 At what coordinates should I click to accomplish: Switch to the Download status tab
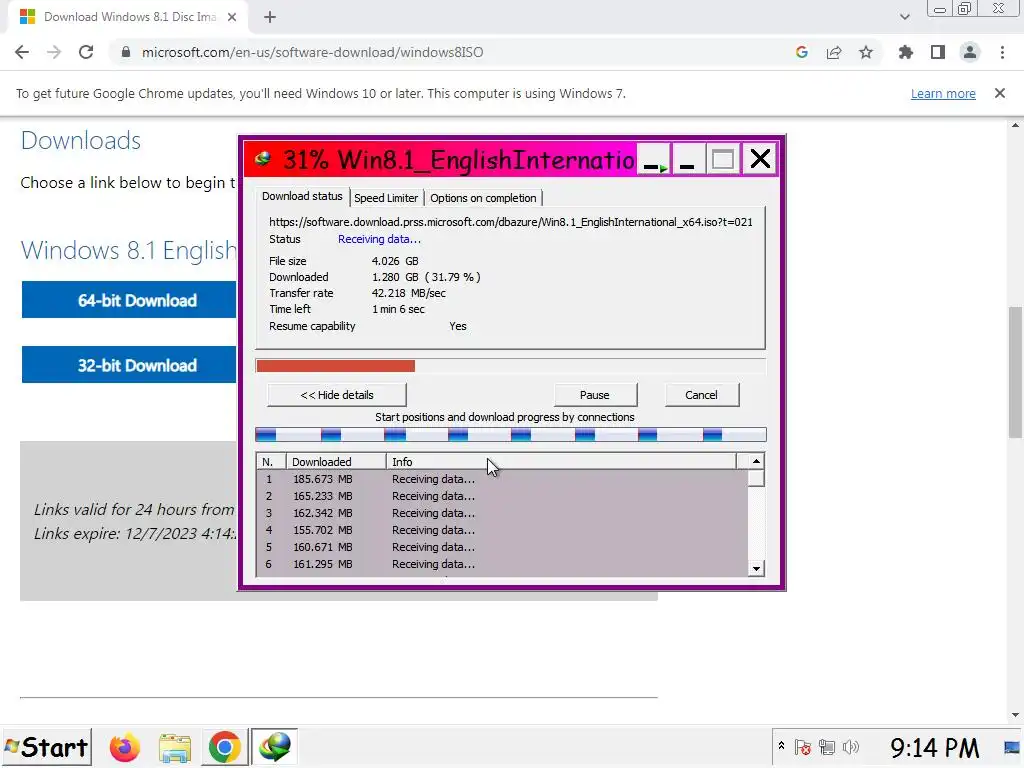click(x=302, y=196)
